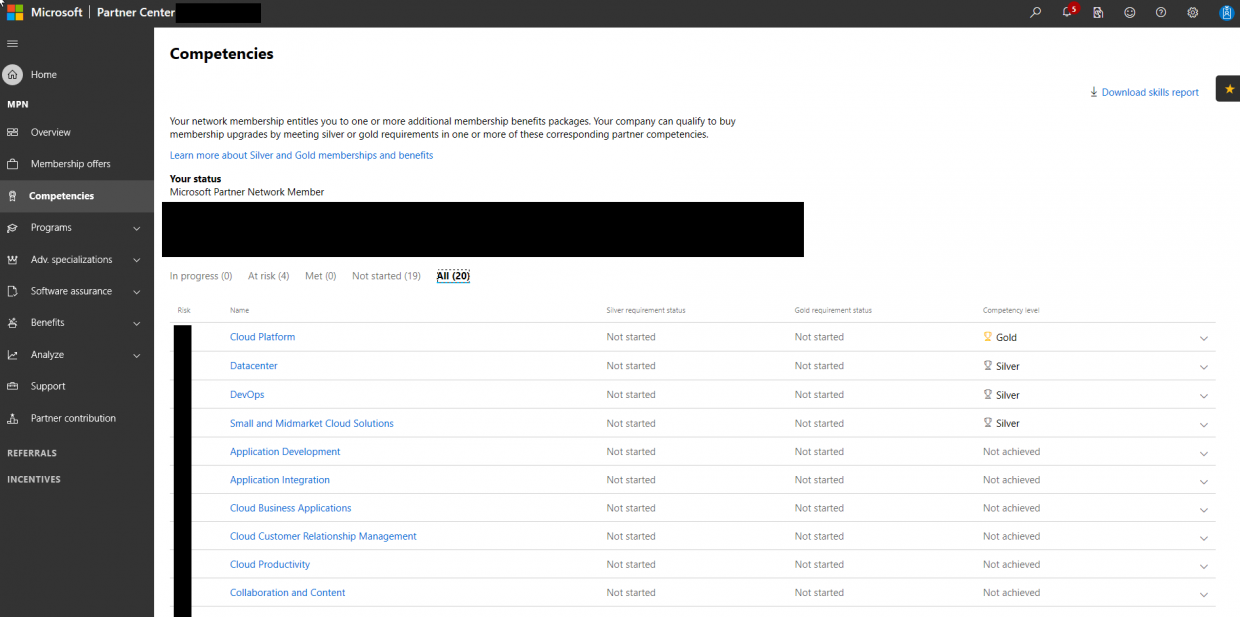Expand the DevOps row chevron
The image size is (1240, 617).
[x=1204, y=396]
